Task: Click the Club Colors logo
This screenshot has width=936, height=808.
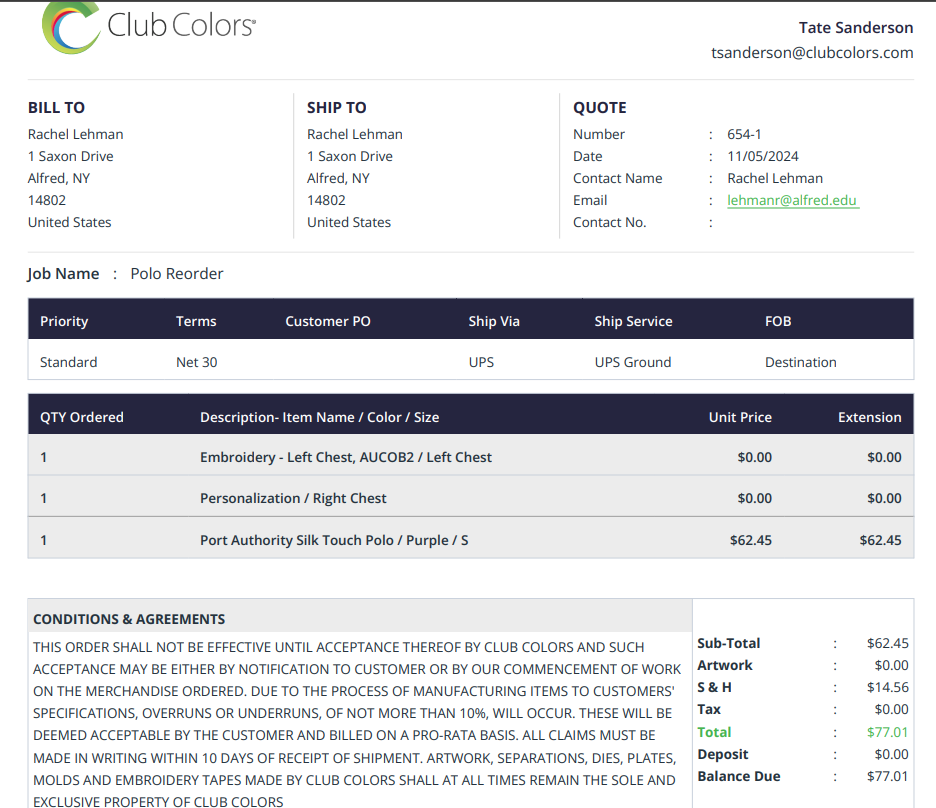Action: coord(149,27)
